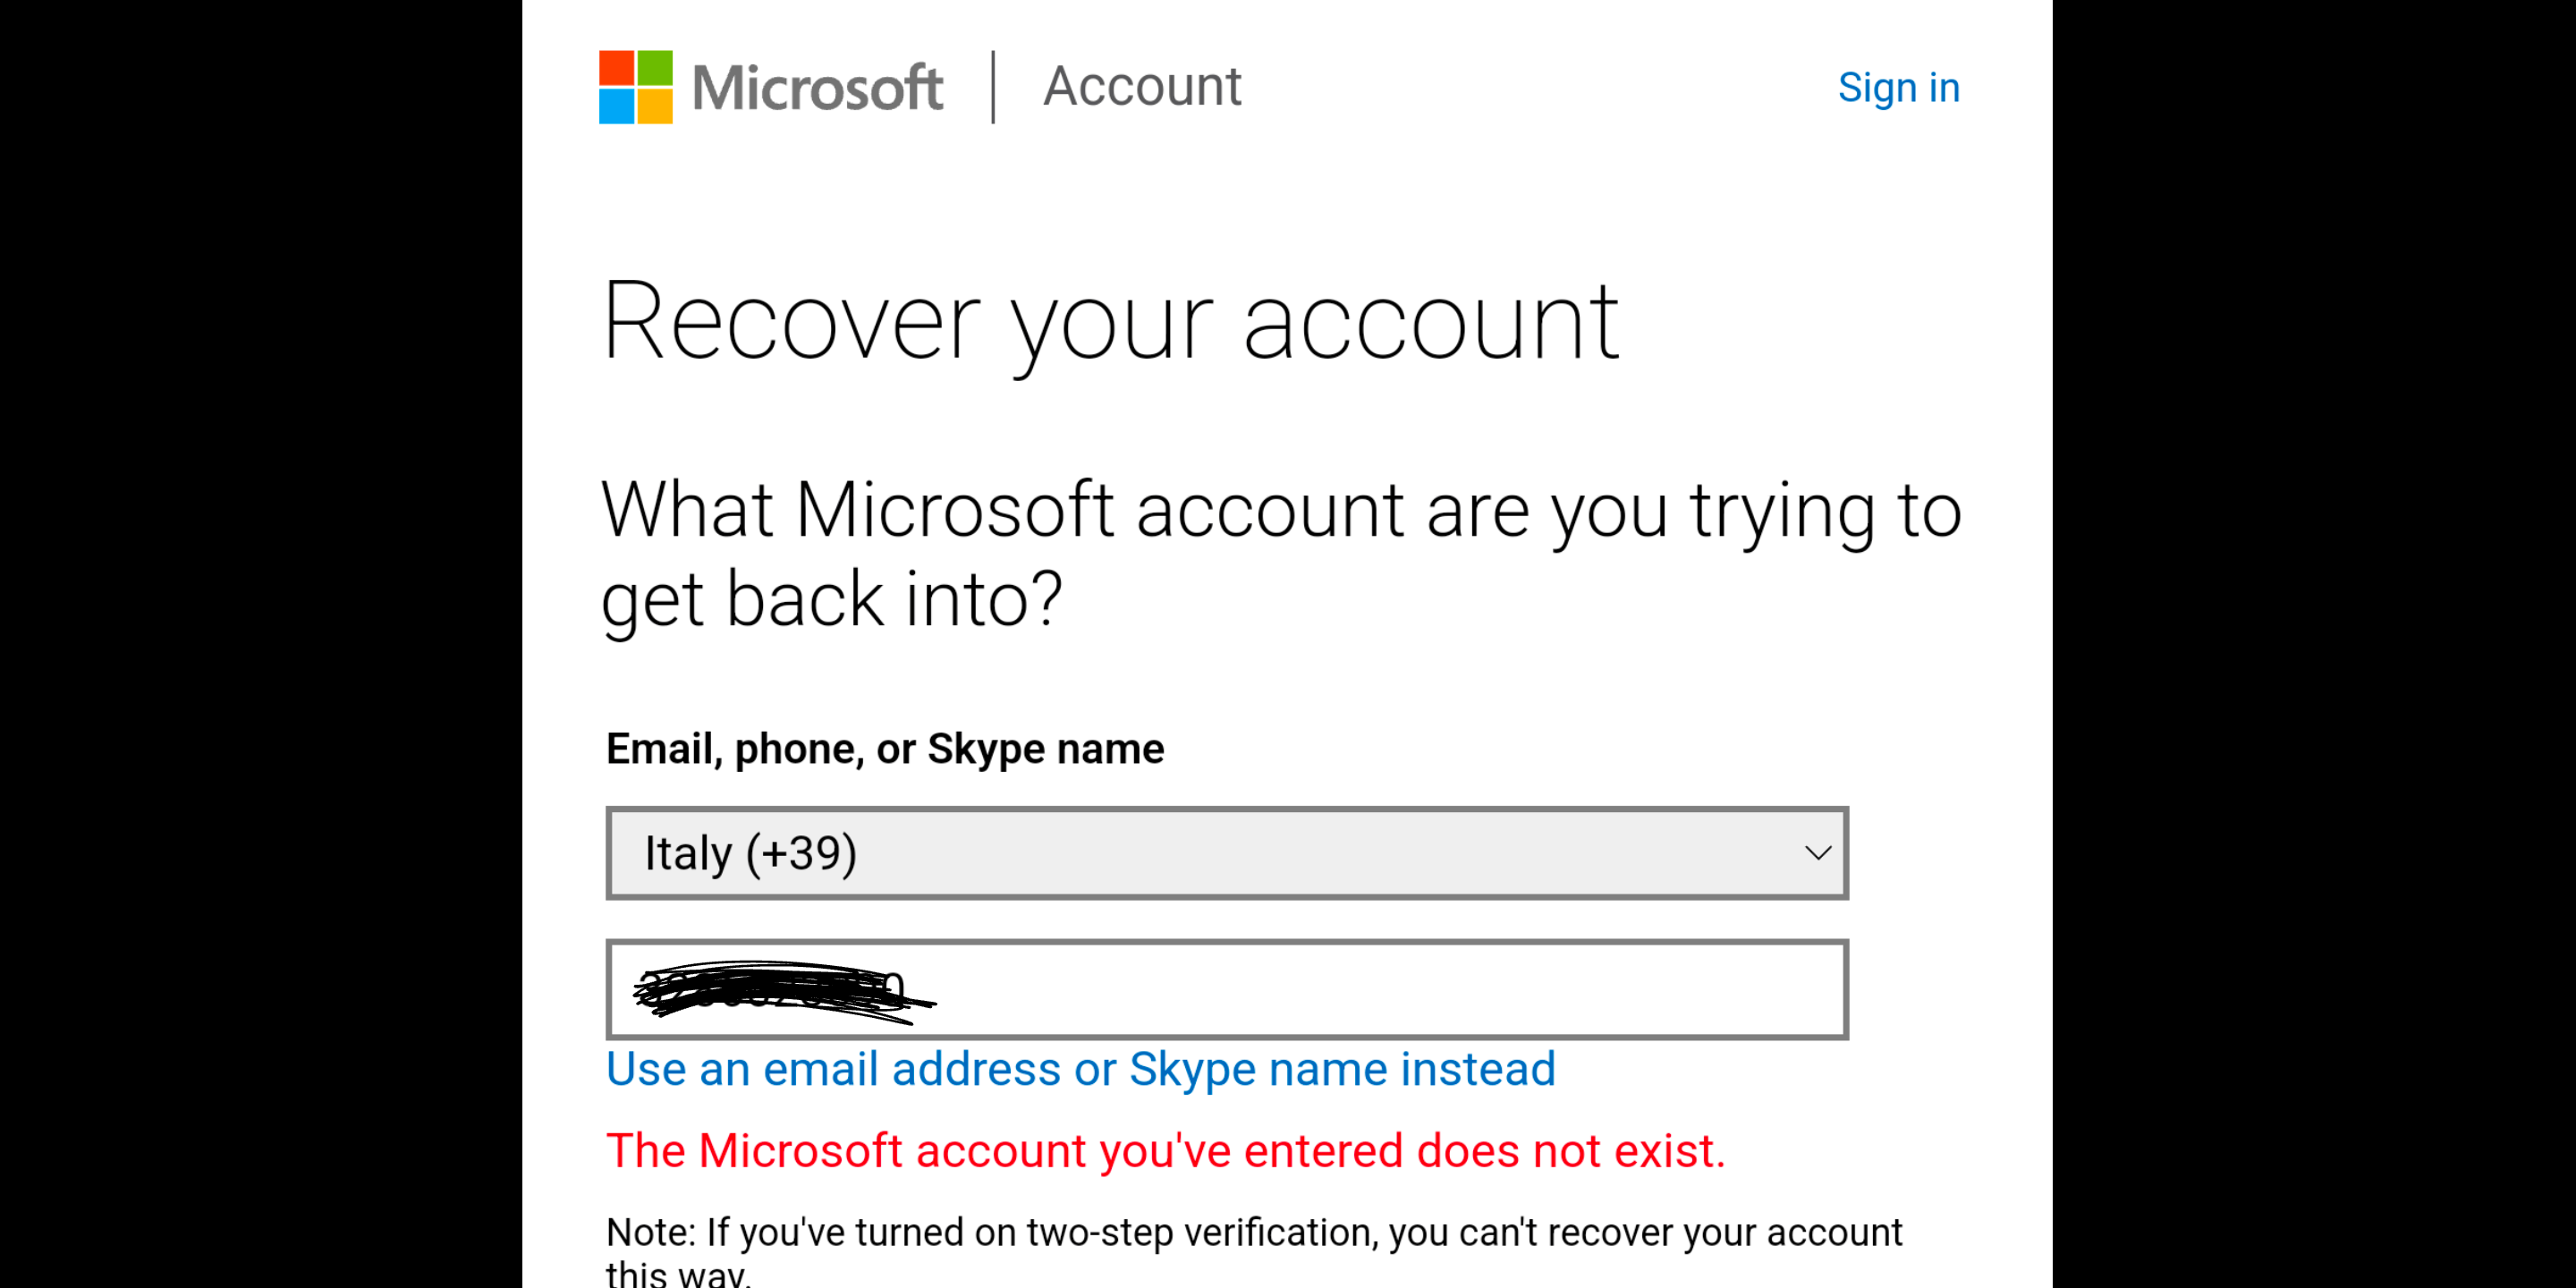Click the yellow square in Microsoft logo
This screenshot has width=2576, height=1288.
655,107
